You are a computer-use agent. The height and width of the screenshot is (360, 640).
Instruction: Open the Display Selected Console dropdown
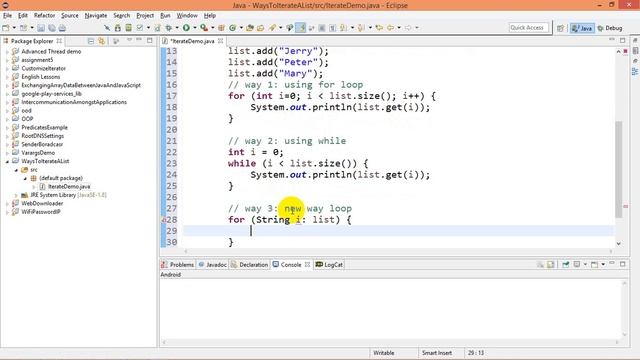585,264
